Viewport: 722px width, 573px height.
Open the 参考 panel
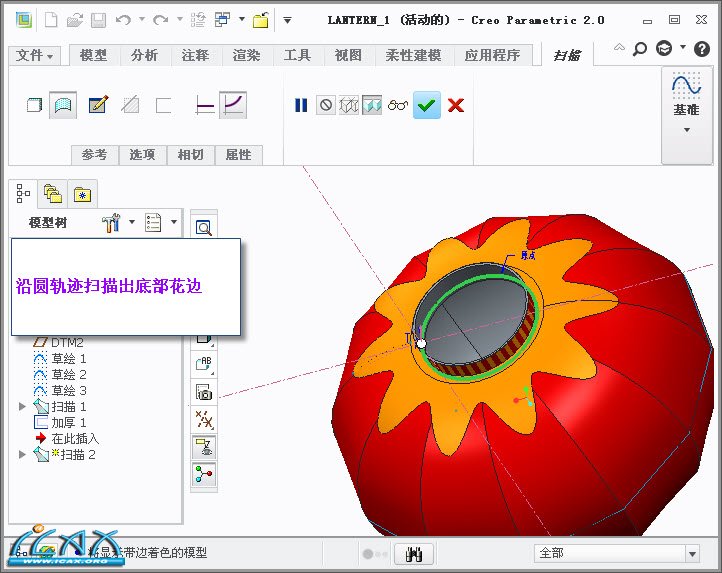(x=94, y=155)
